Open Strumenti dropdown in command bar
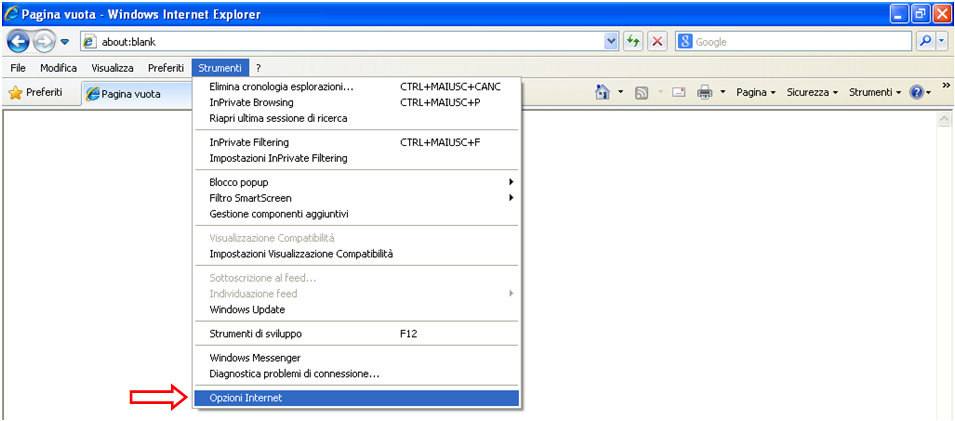The width and height of the screenshot is (955, 421). click(x=875, y=93)
